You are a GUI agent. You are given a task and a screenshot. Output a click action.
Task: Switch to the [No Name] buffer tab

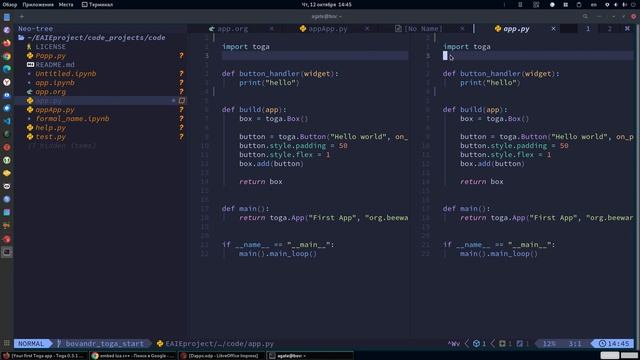tap(422, 29)
